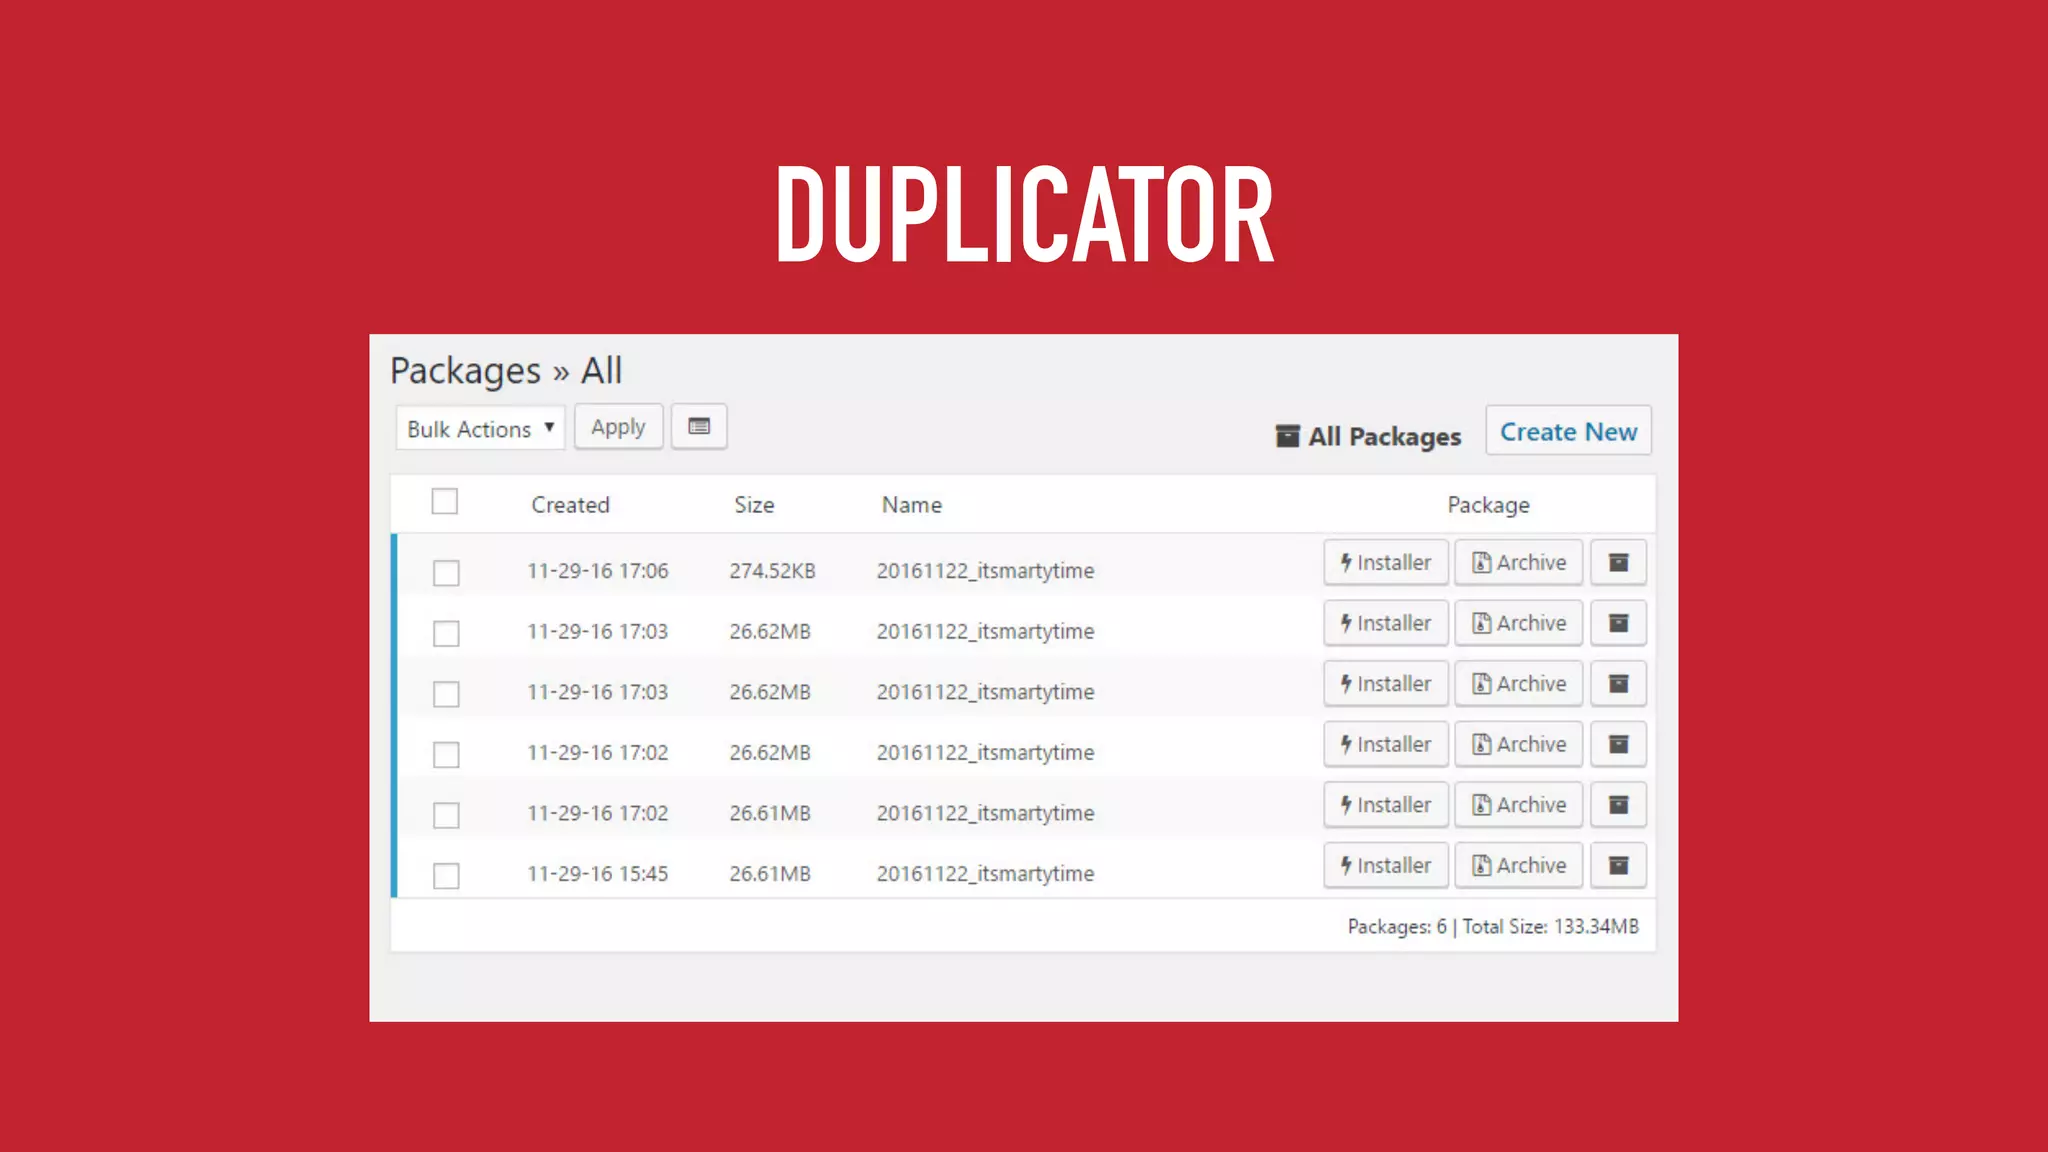The image size is (2048, 1152).
Task: Check the box for 15:45 package
Action: coord(446,876)
